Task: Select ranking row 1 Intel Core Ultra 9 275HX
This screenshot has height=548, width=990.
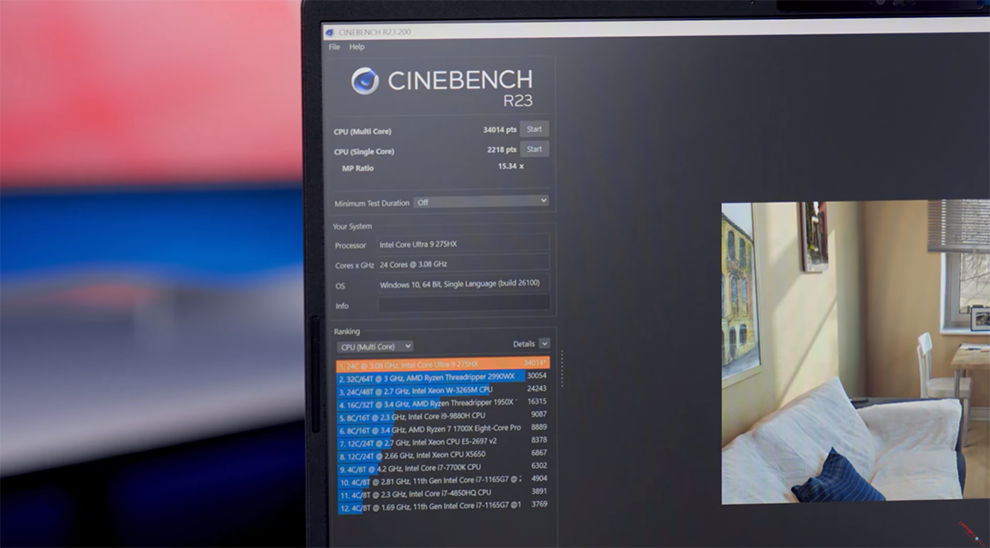Action: pos(443,364)
